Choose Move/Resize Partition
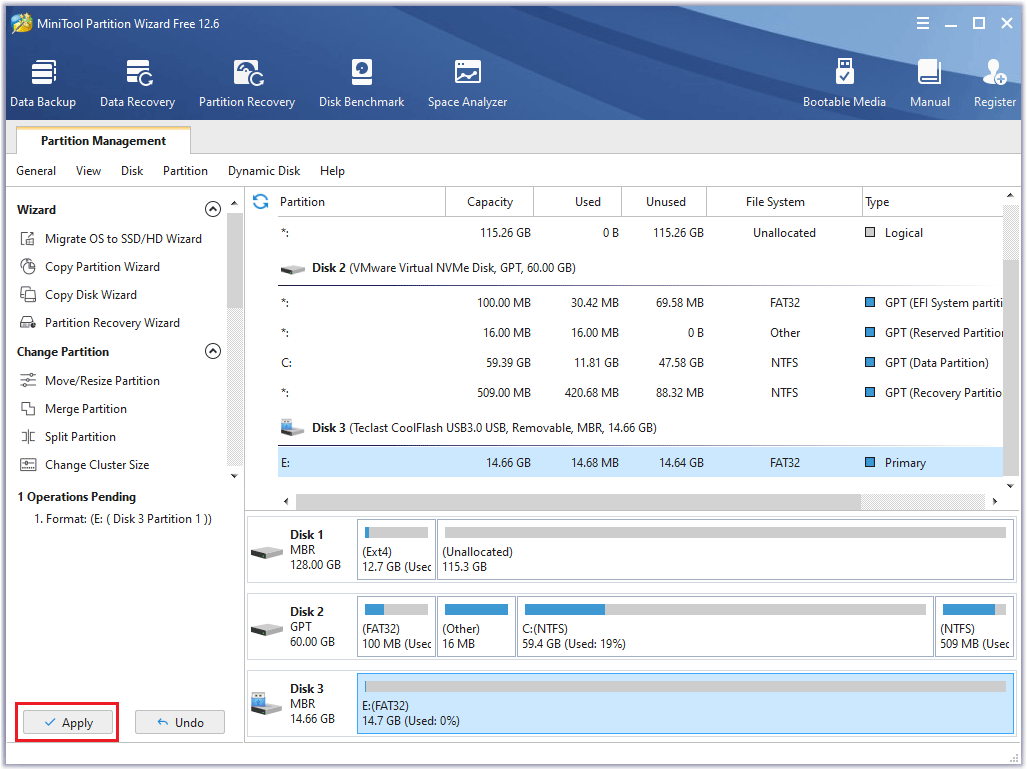The image size is (1027, 769). point(101,381)
